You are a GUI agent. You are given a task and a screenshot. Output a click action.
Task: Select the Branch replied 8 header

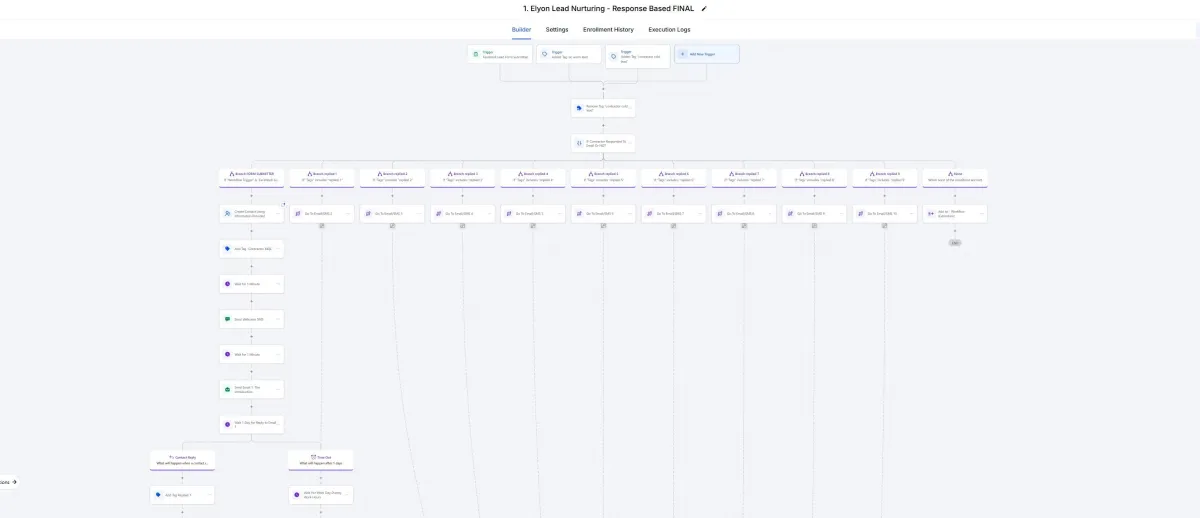(814, 176)
